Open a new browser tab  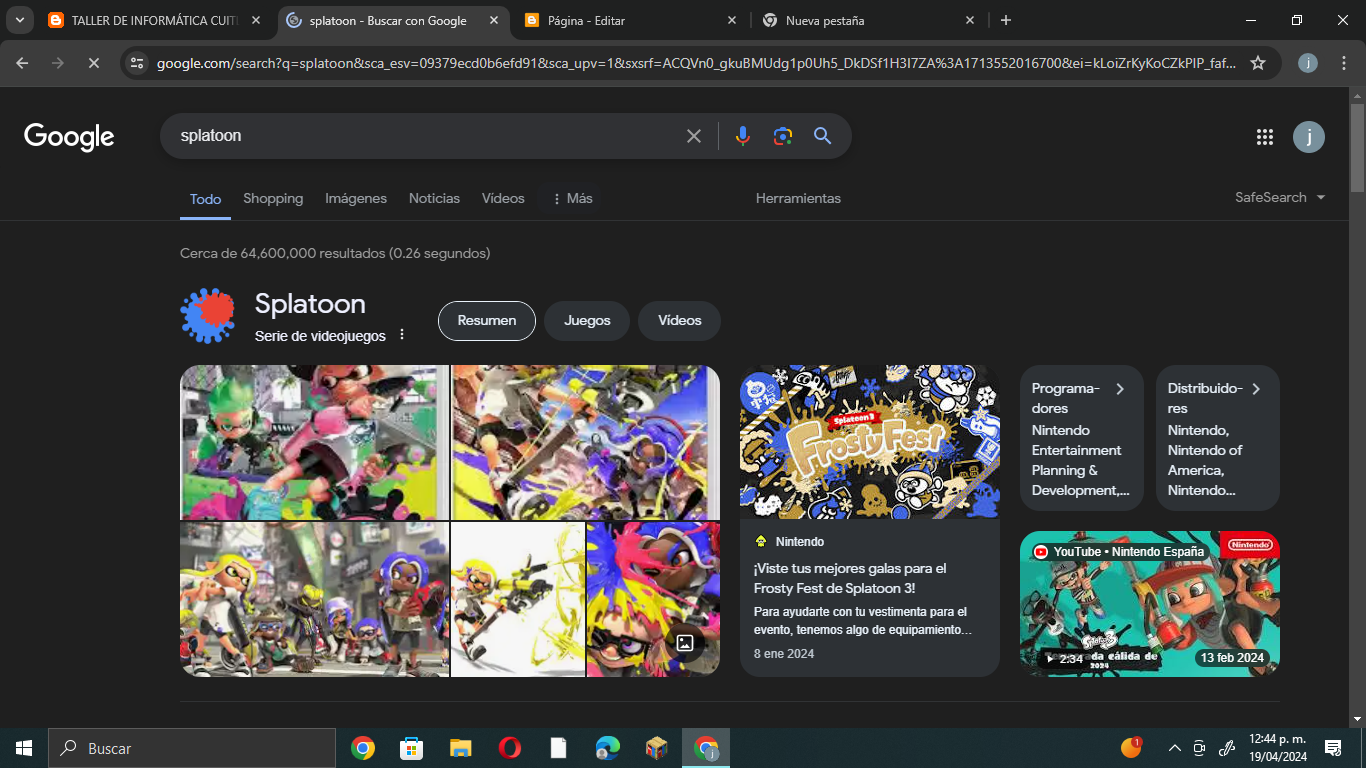coord(1006,20)
